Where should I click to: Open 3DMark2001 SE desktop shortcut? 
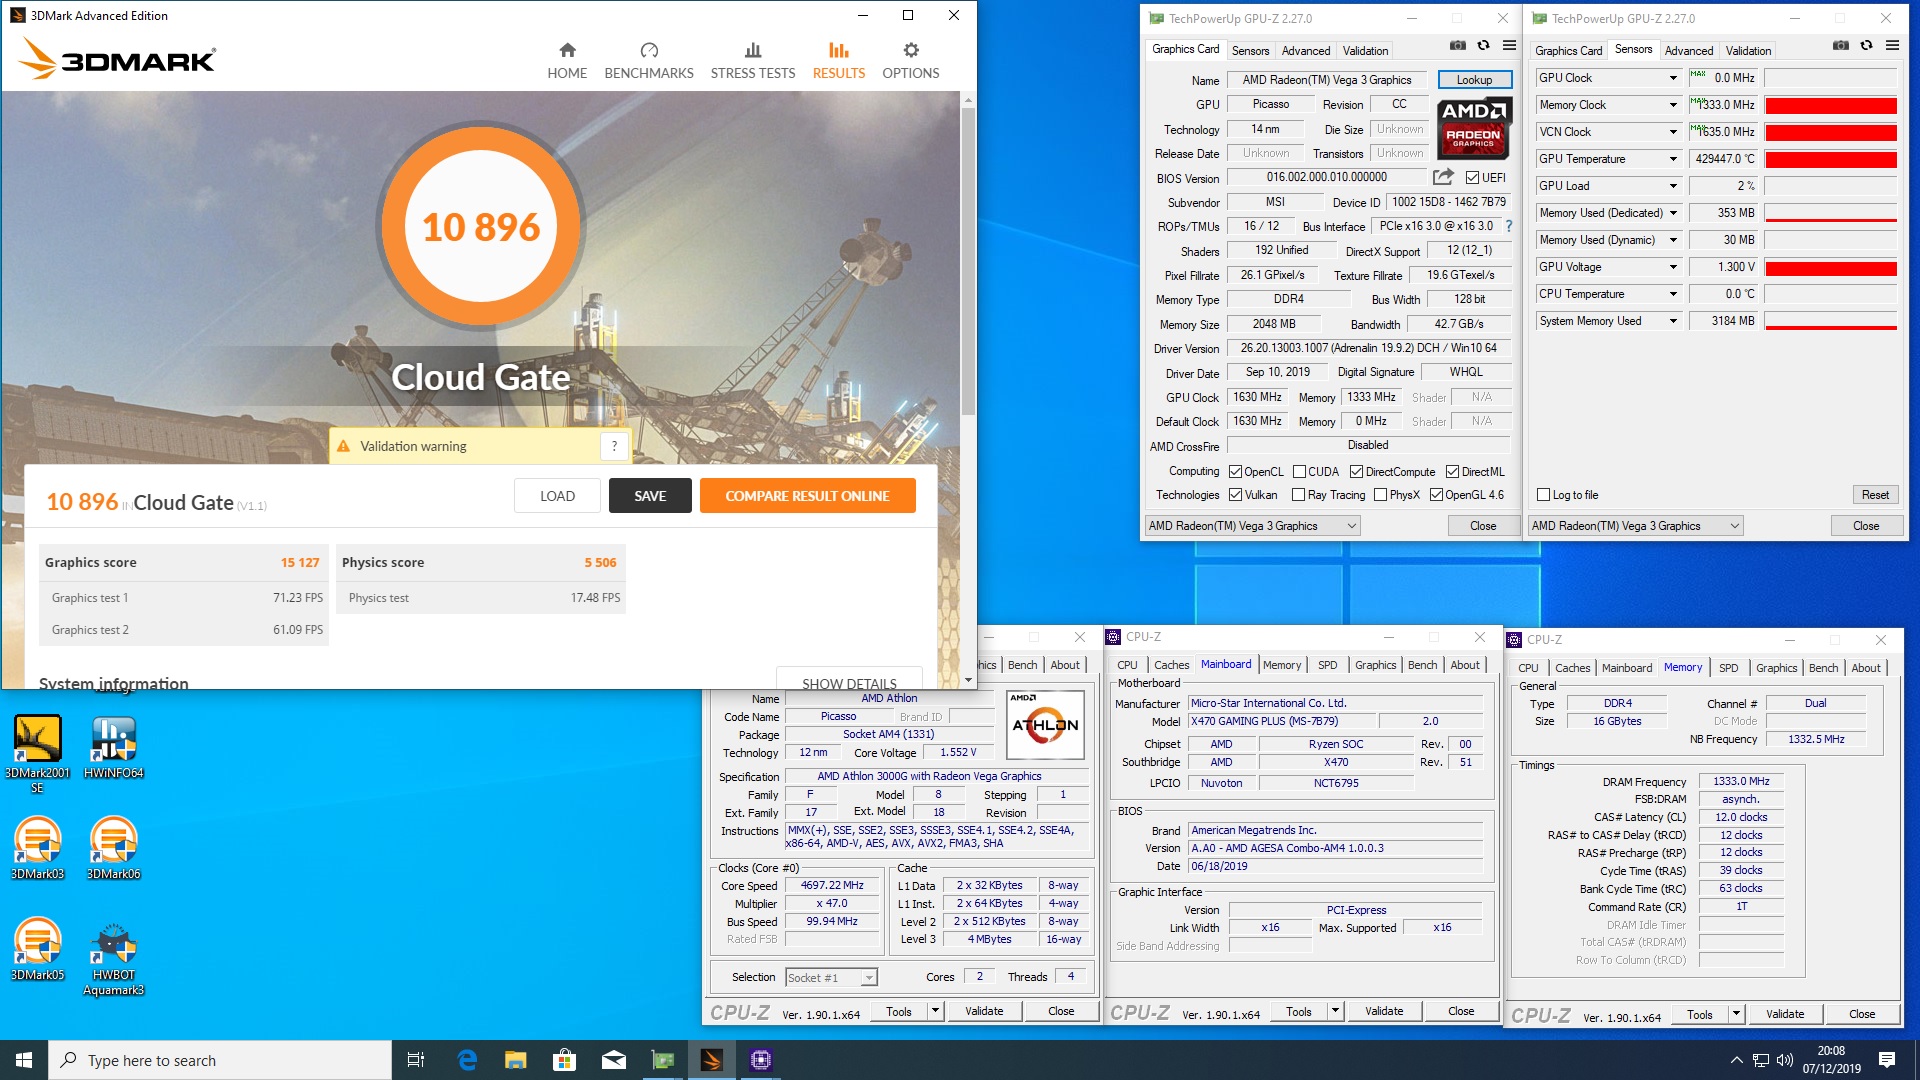point(37,756)
